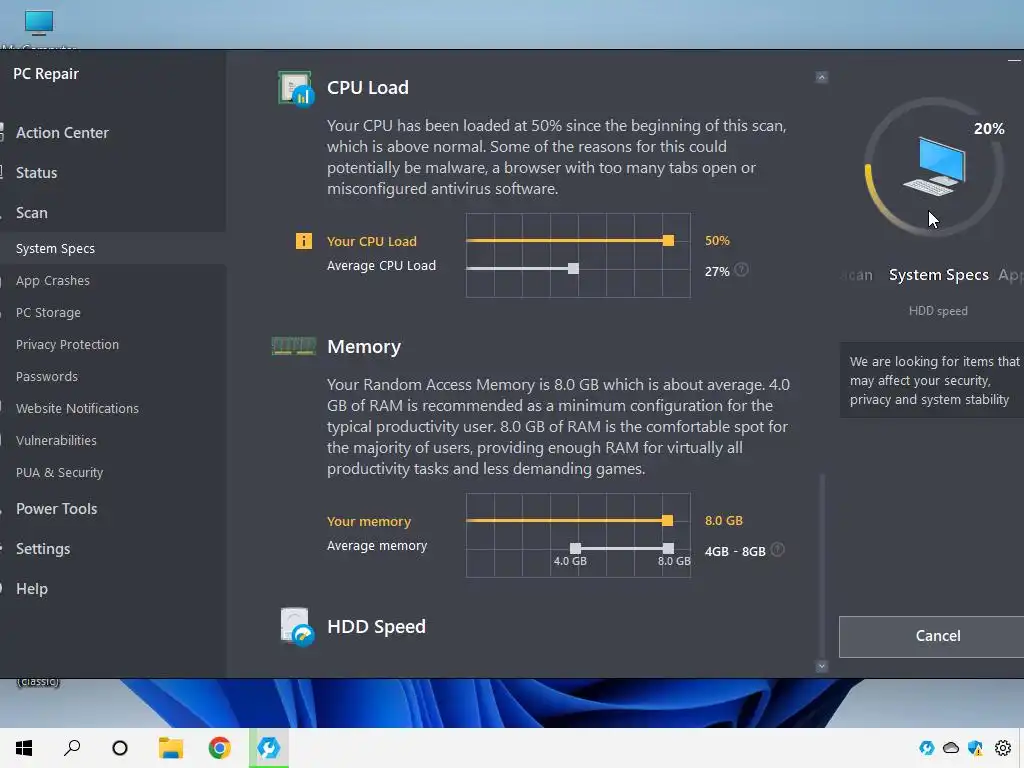Click the Memory RAM stick icon
The image size is (1024, 768).
(294, 346)
